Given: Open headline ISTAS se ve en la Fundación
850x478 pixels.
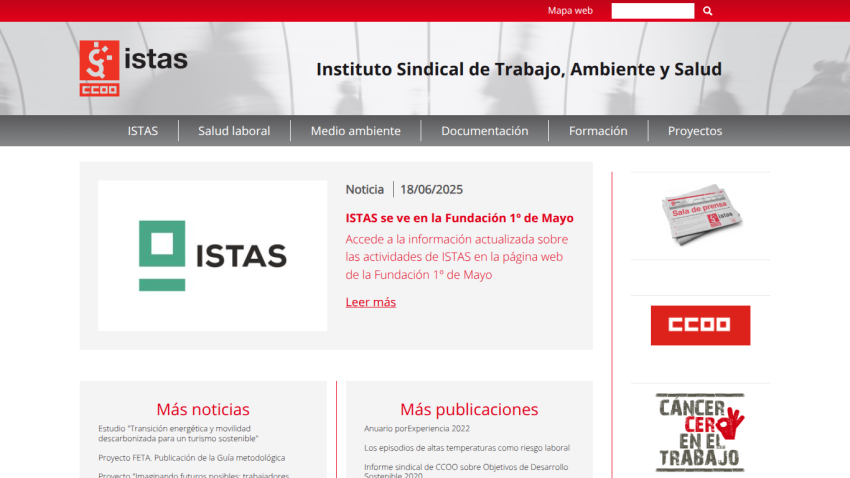Looking at the screenshot, I should pos(460,218).
